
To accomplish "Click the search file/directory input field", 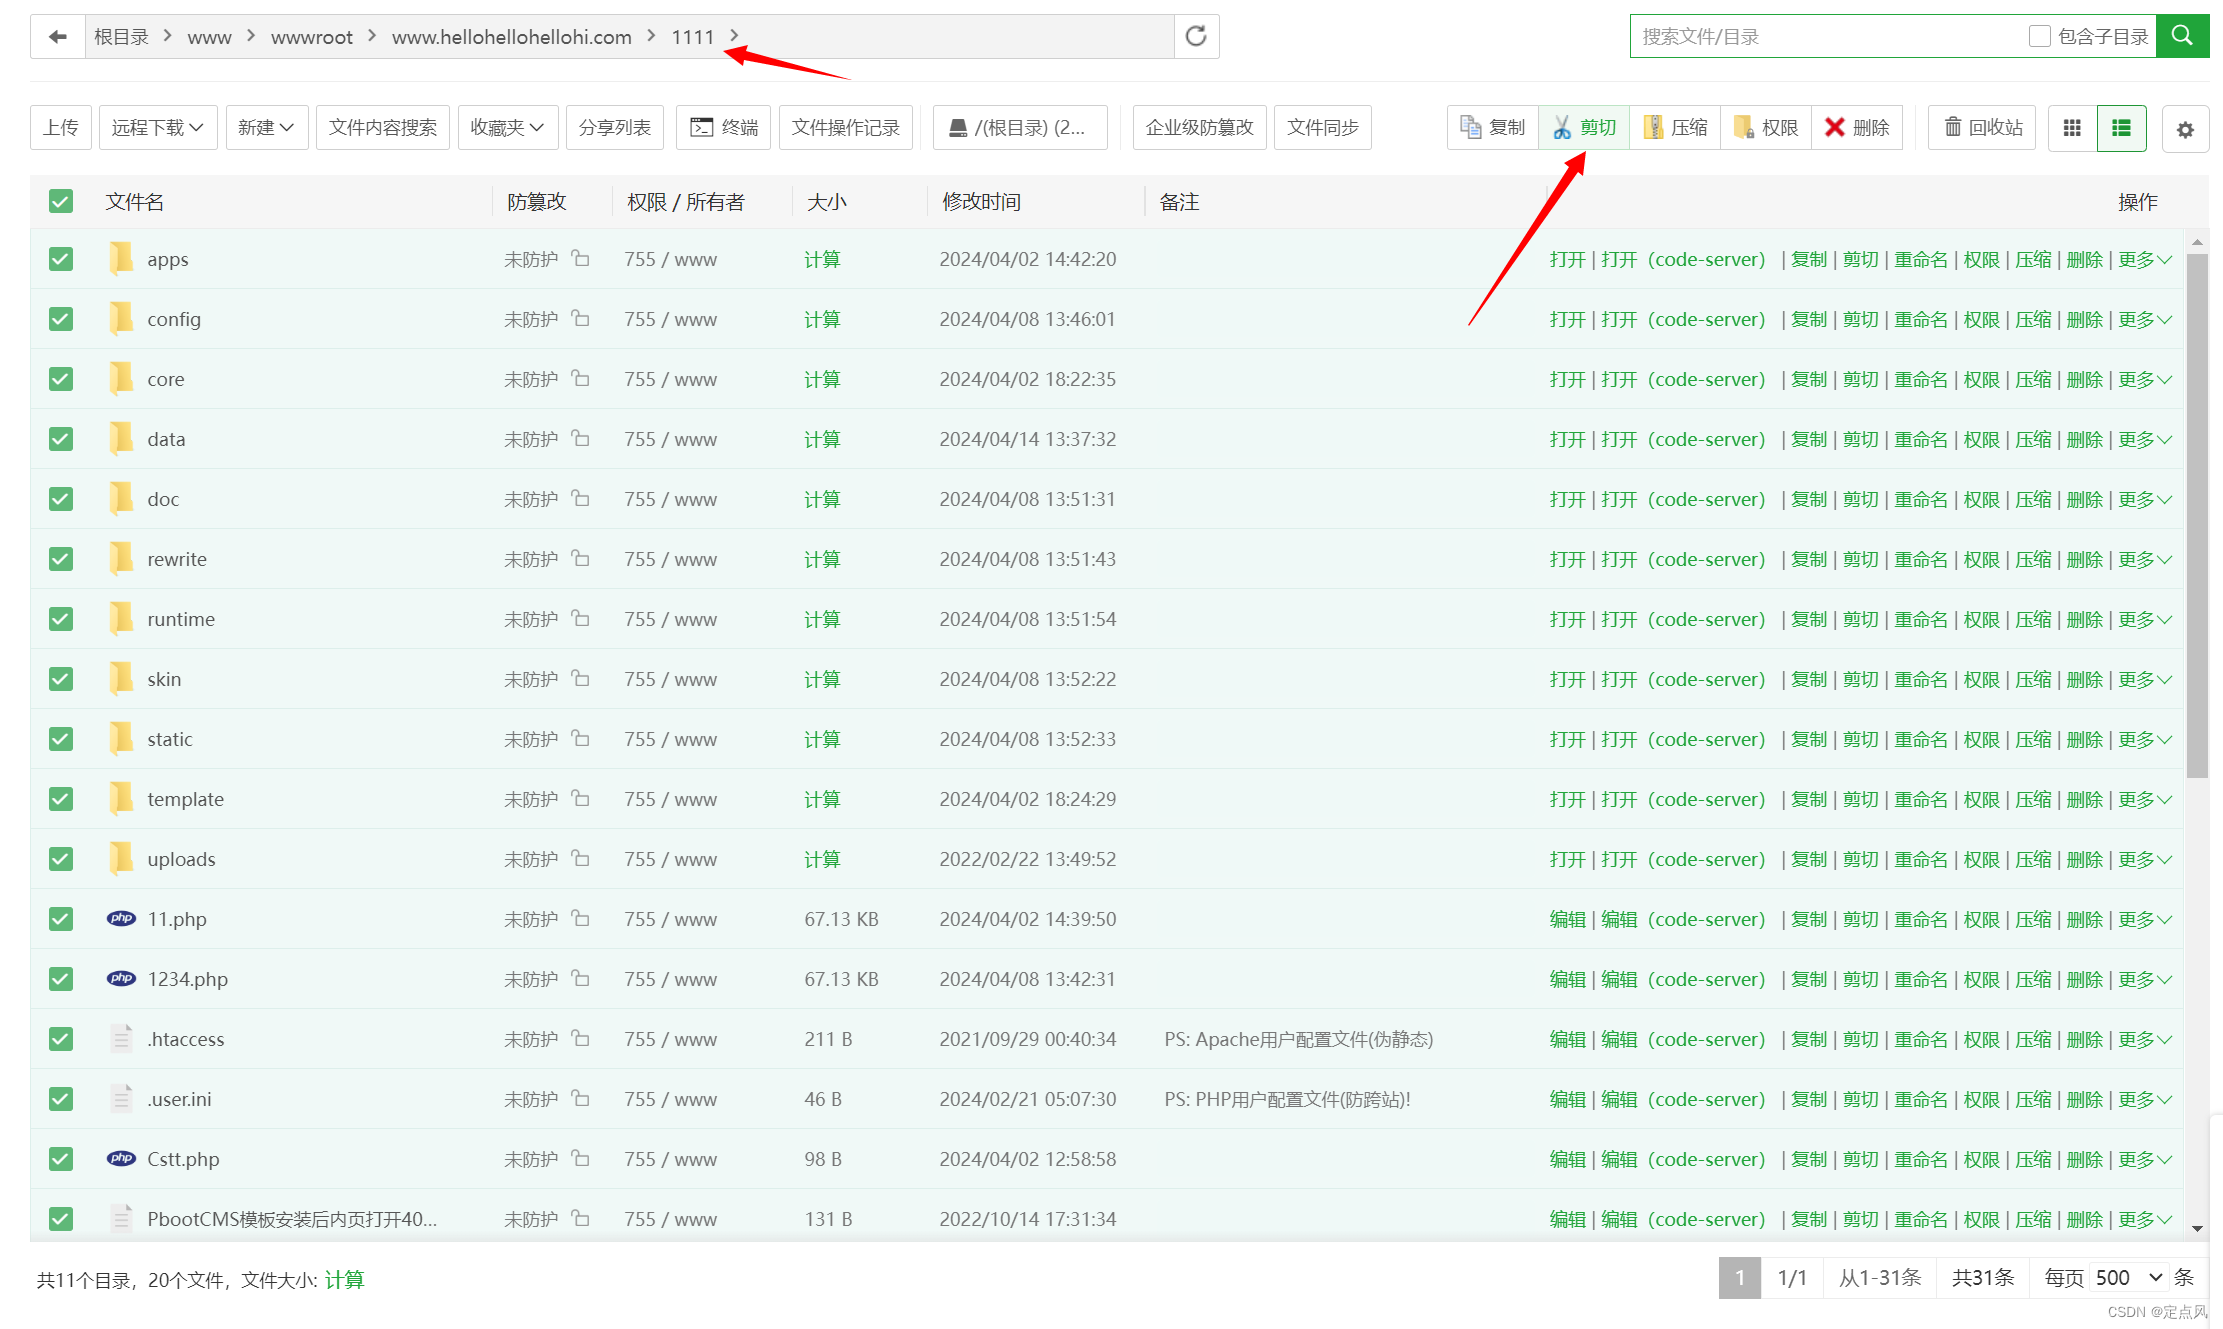I will [x=1828, y=37].
